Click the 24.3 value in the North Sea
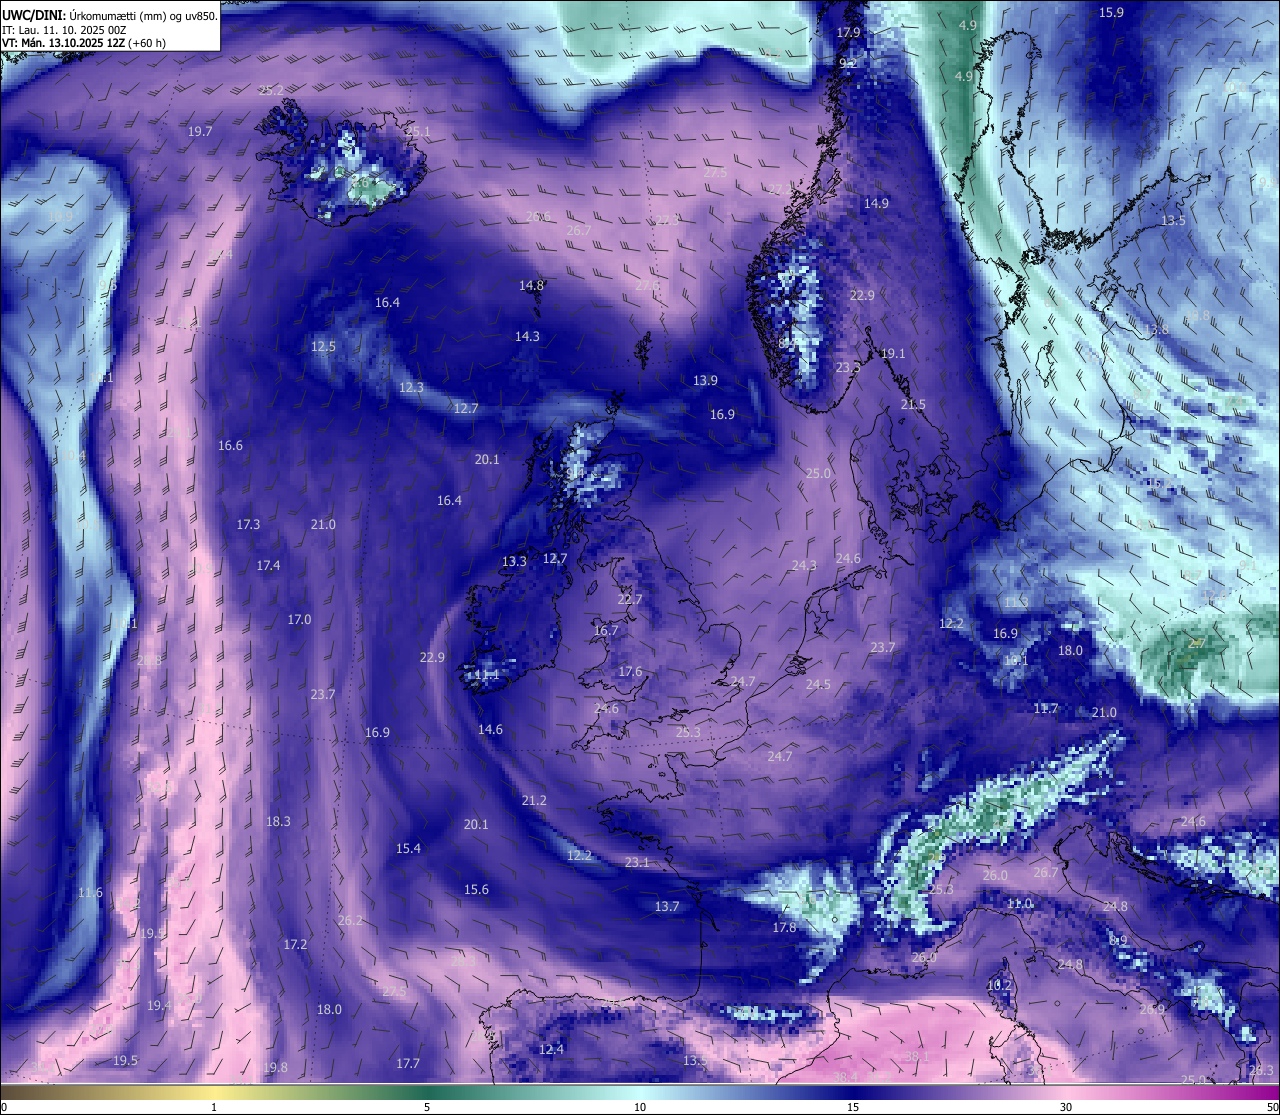Image resolution: width=1280 pixels, height=1115 pixels. (x=804, y=565)
